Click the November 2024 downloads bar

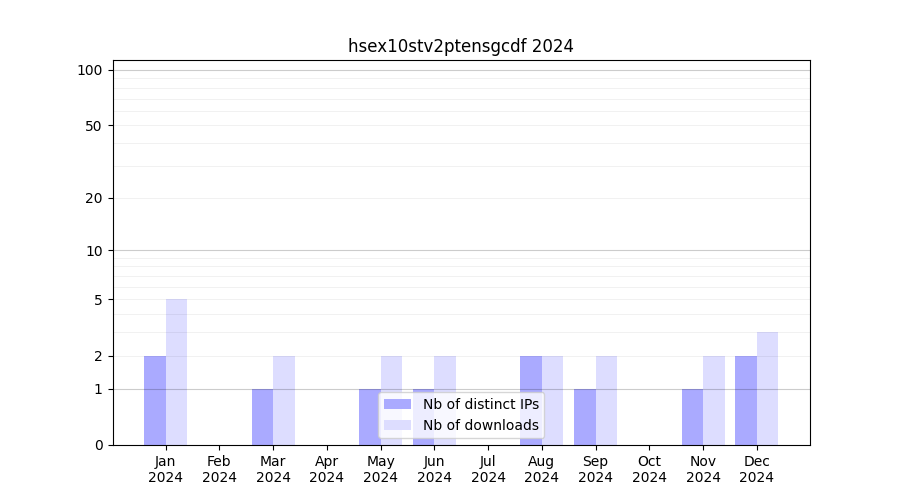(x=714, y=400)
